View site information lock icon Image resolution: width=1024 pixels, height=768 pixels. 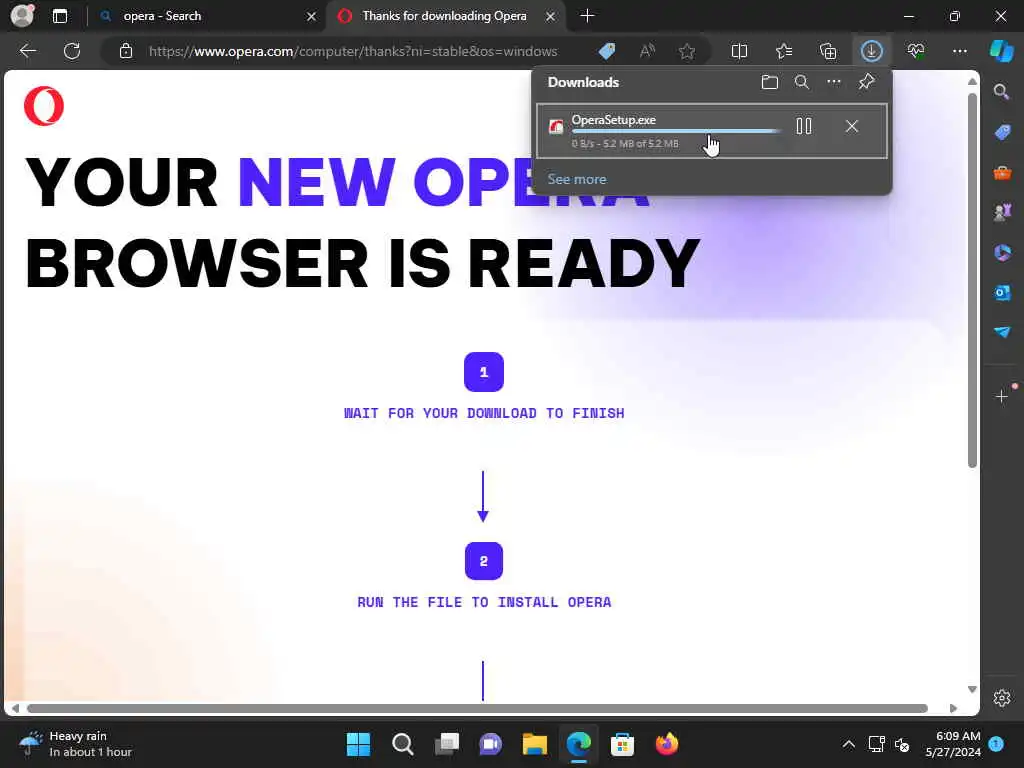(x=126, y=51)
